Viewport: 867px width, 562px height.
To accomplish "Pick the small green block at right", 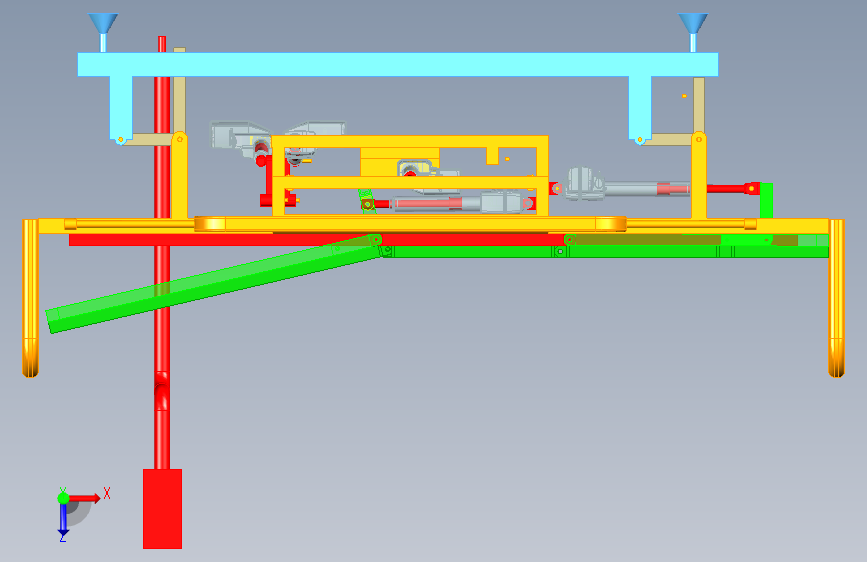I will click(x=766, y=200).
